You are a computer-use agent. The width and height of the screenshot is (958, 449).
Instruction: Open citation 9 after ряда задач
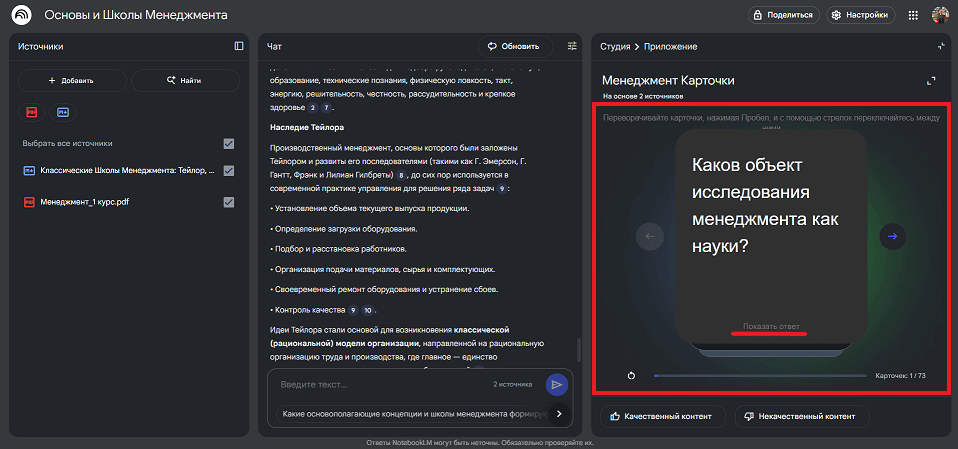coord(502,189)
